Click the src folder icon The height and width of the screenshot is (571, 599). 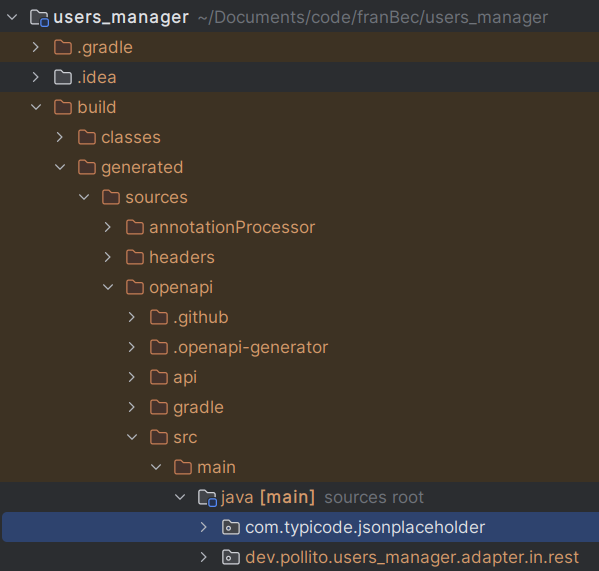click(159, 437)
